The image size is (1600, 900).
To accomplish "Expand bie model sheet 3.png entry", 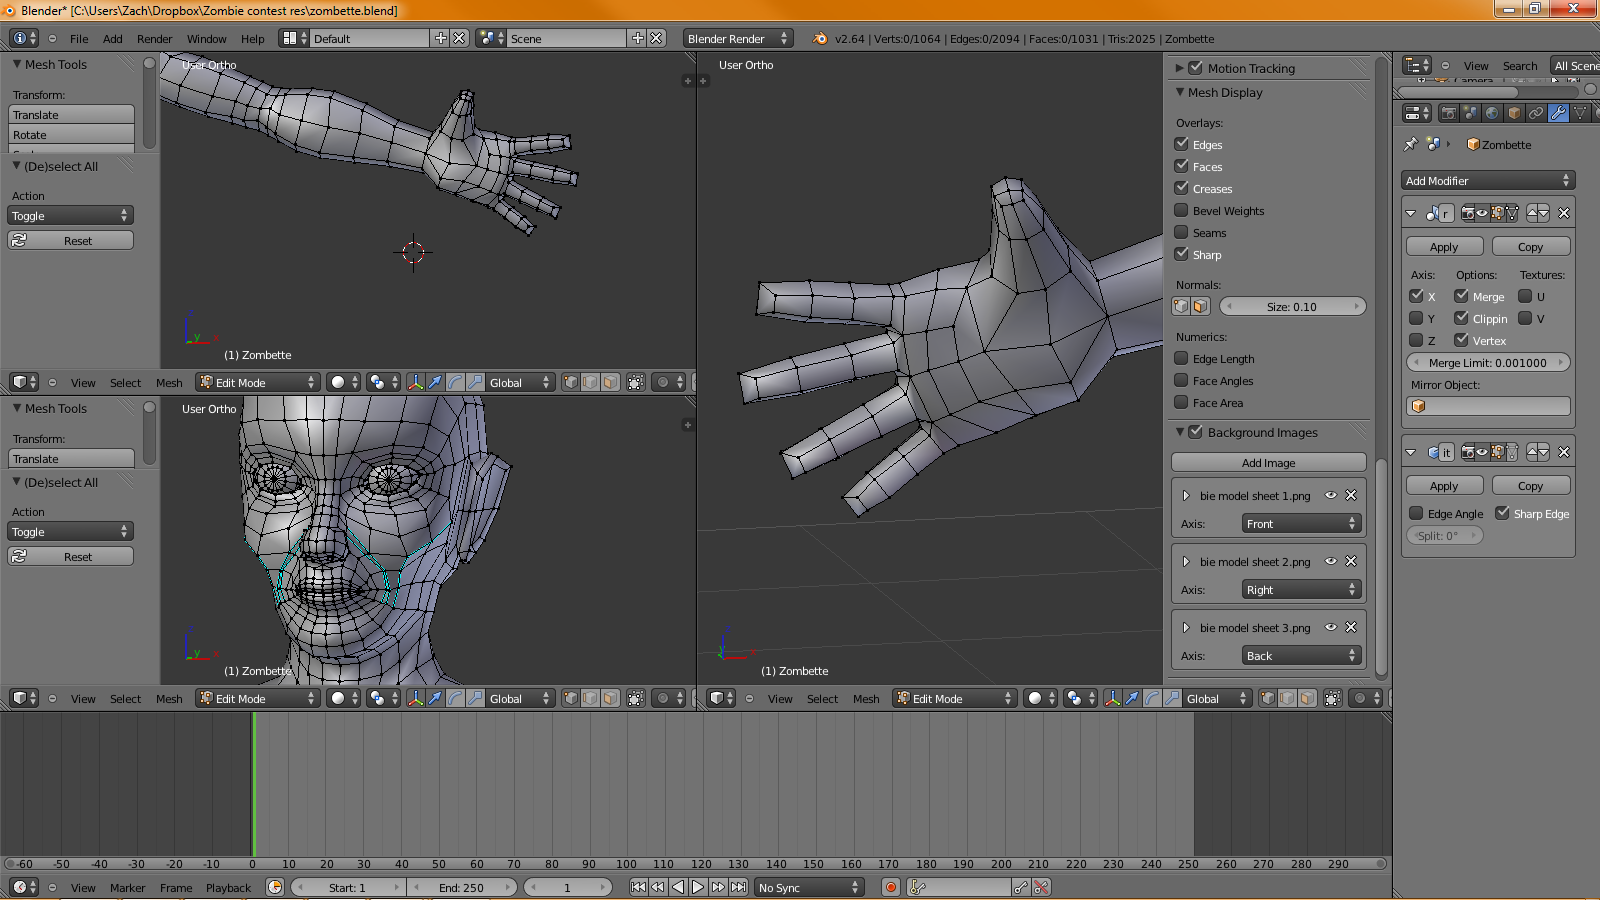I will (x=1186, y=627).
